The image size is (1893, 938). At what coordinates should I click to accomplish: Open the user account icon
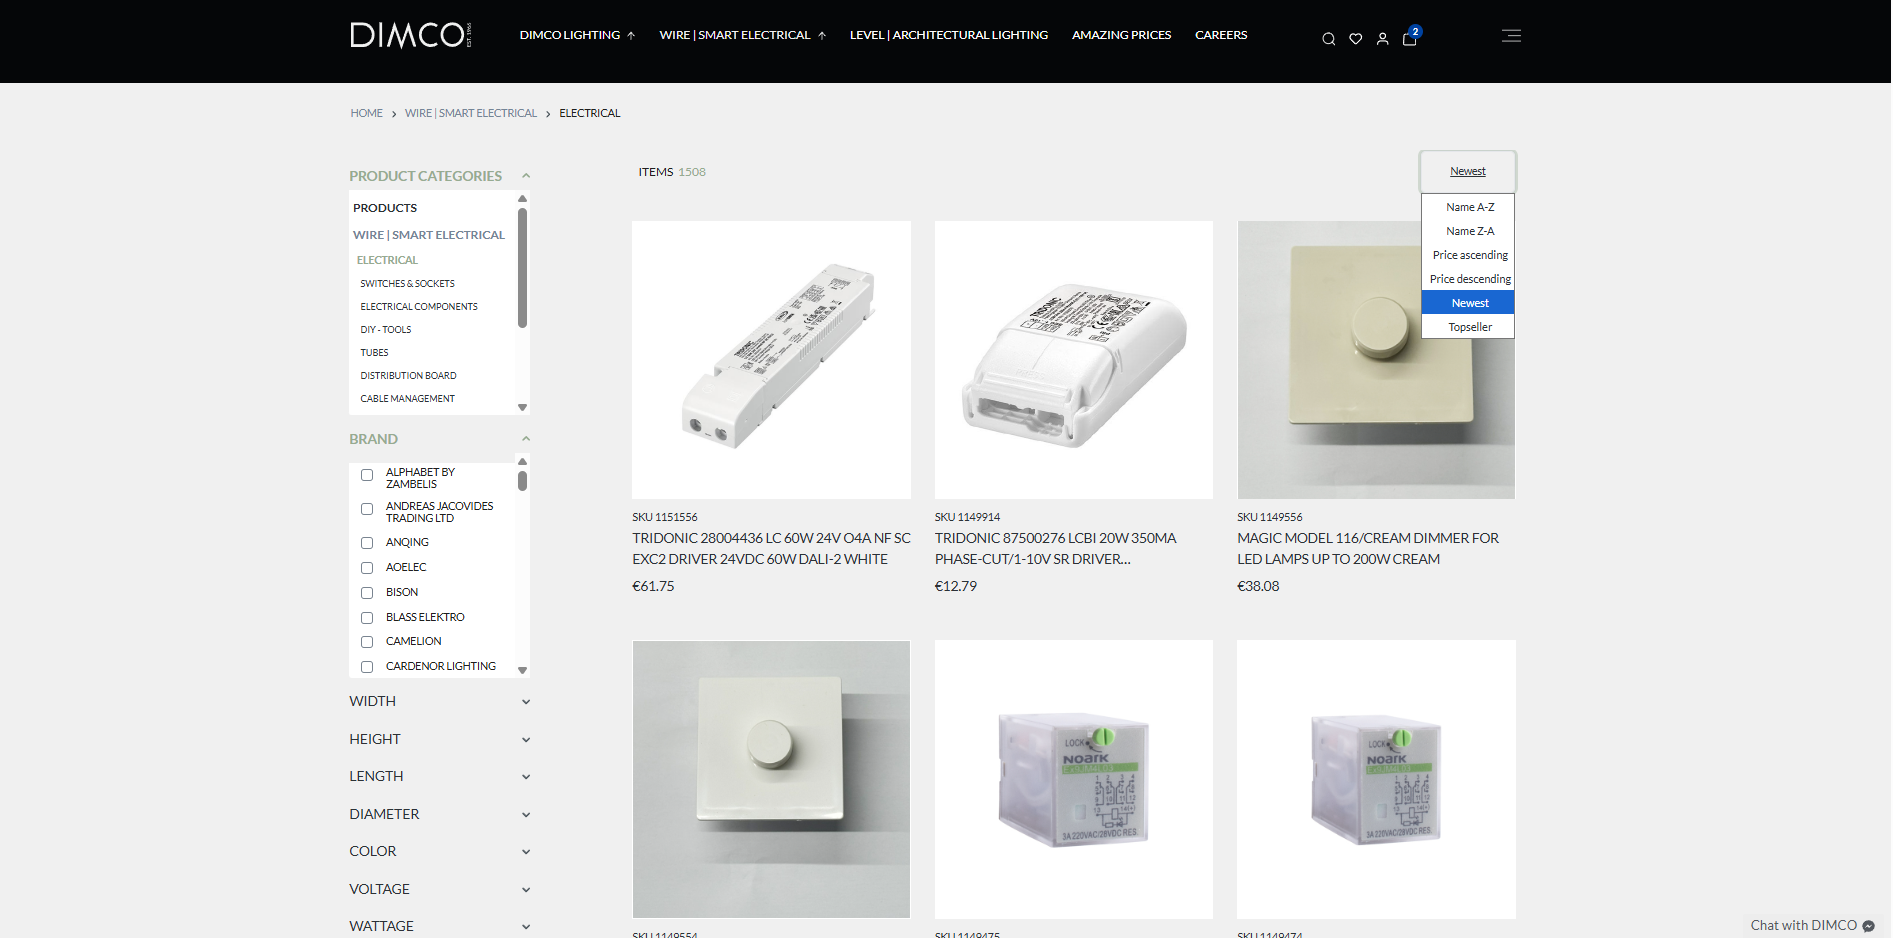click(1382, 39)
